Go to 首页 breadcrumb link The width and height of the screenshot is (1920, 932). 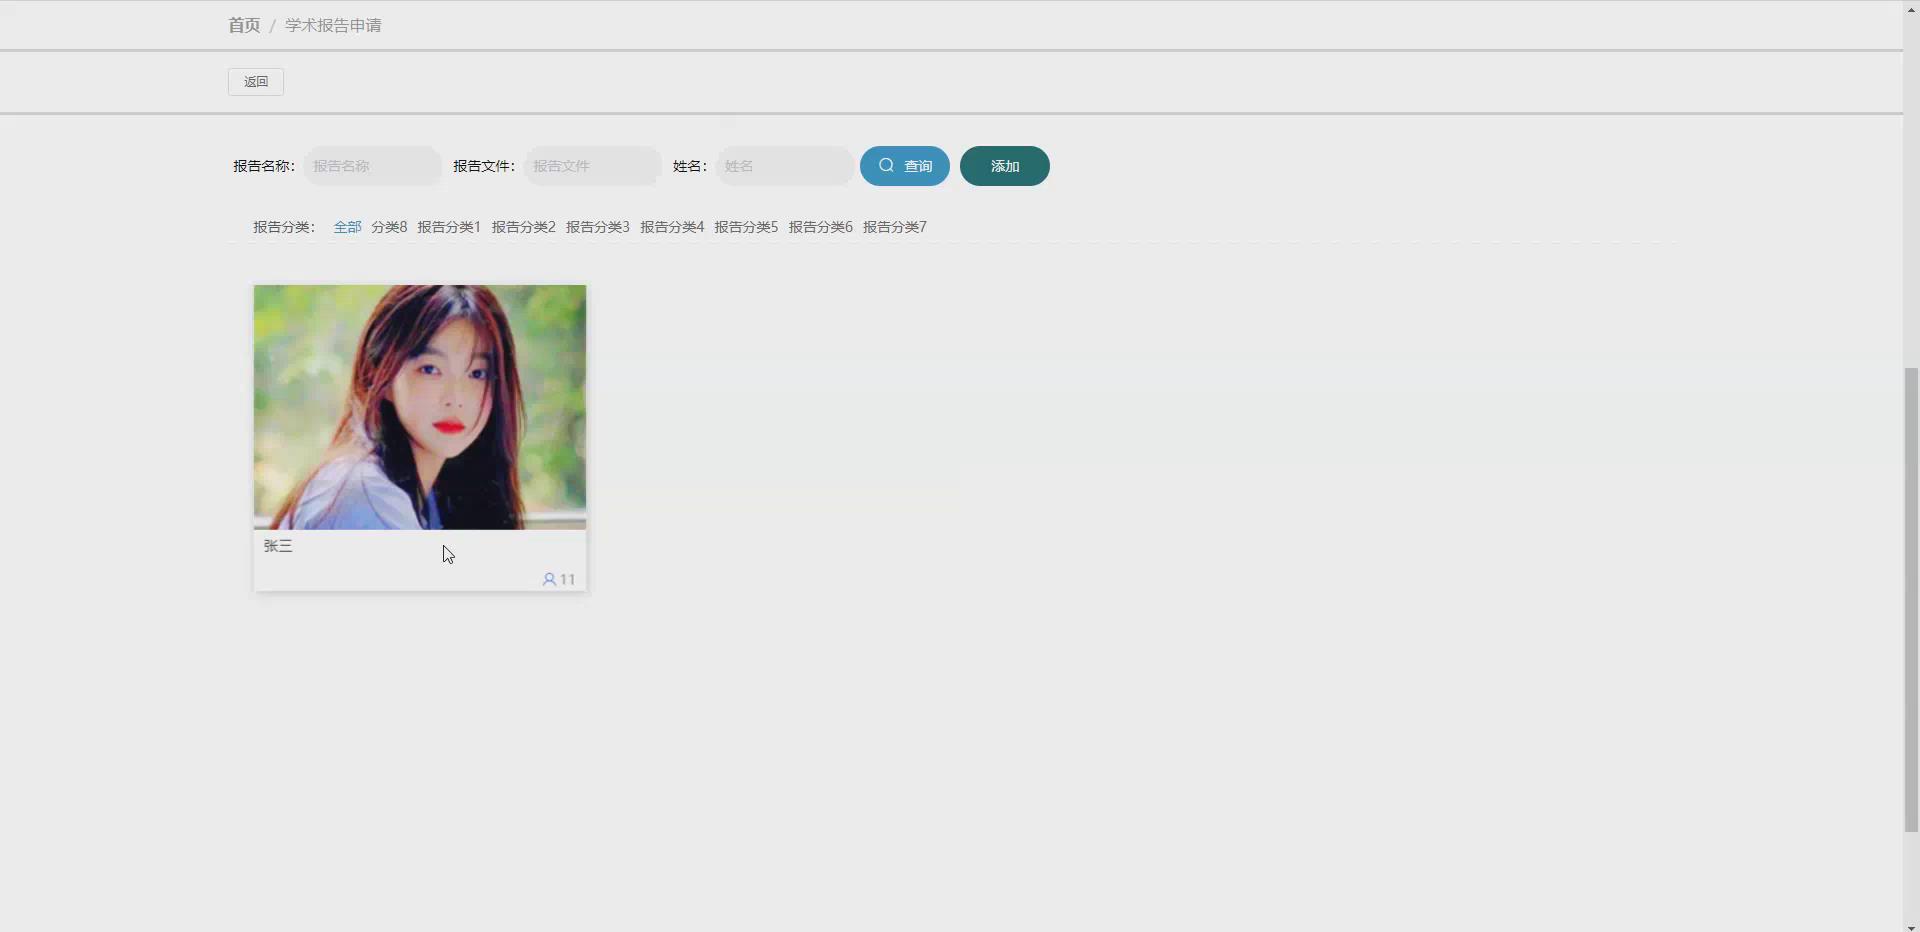click(x=244, y=25)
